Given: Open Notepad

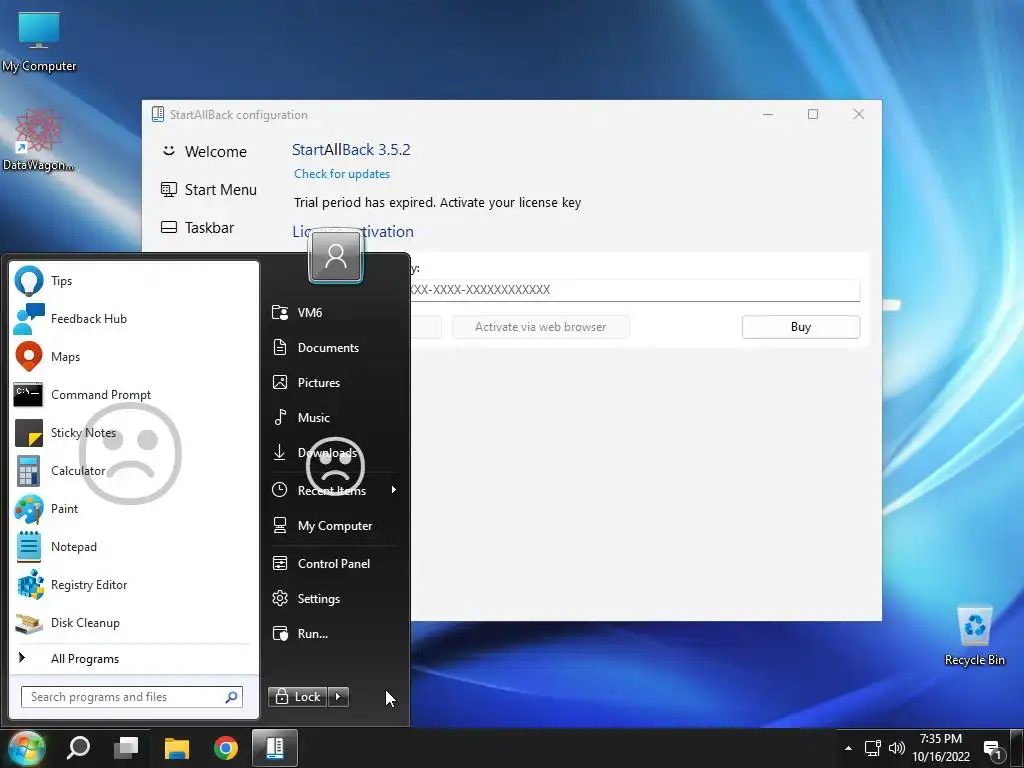Looking at the screenshot, I should (134, 547).
